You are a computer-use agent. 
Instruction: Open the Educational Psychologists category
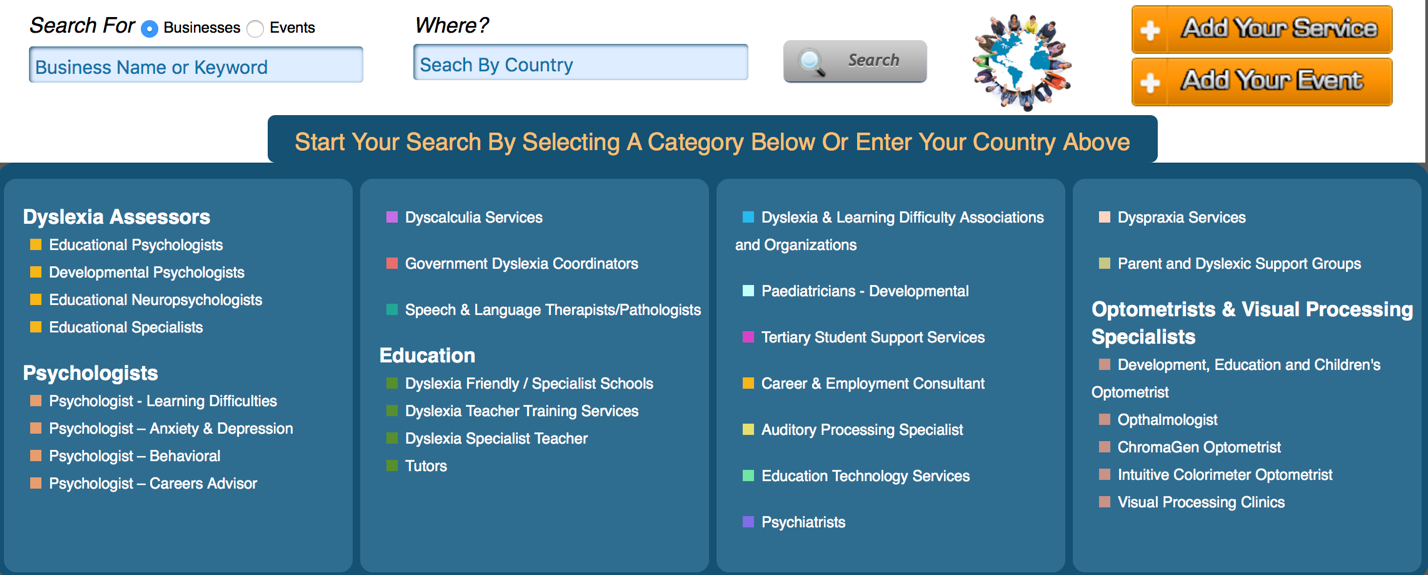tap(136, 245)
